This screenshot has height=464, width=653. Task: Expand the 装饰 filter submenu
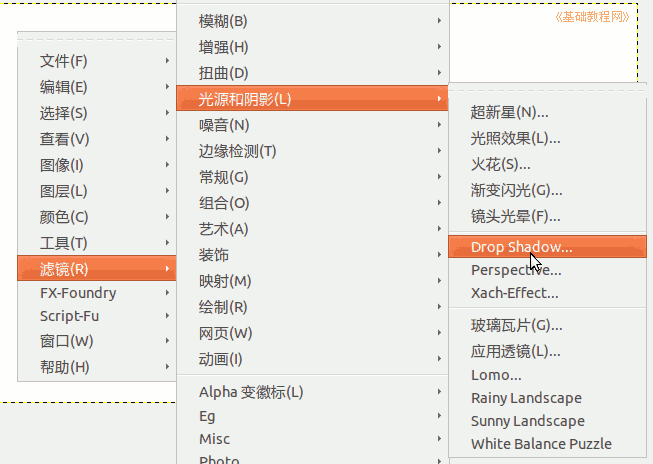pos(312,255)
